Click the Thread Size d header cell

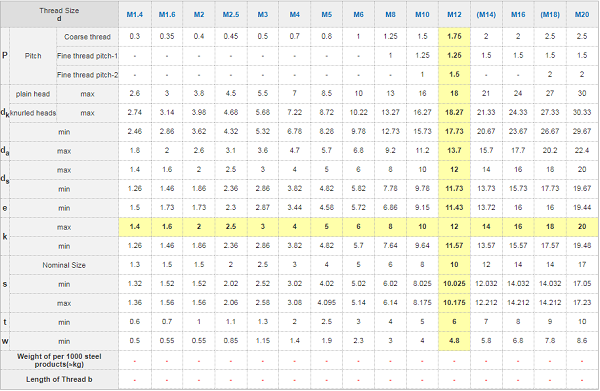click(x=59, y=14)
